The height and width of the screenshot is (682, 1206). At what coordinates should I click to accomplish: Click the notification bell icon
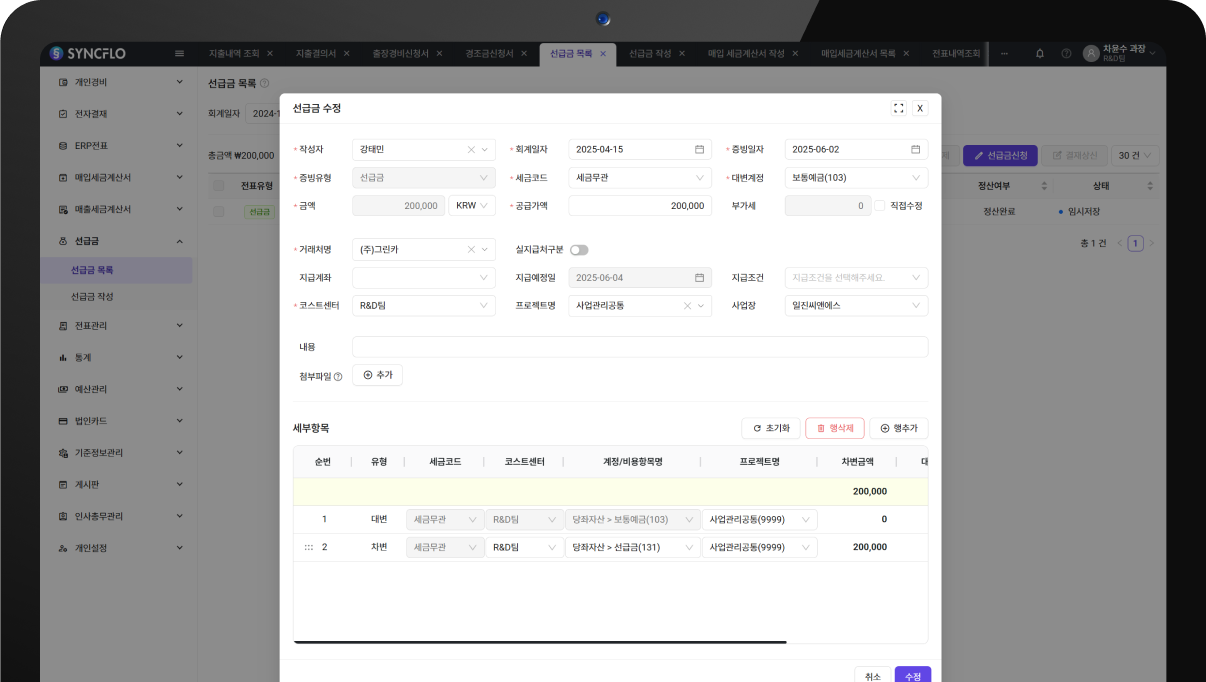[1040, 53]
